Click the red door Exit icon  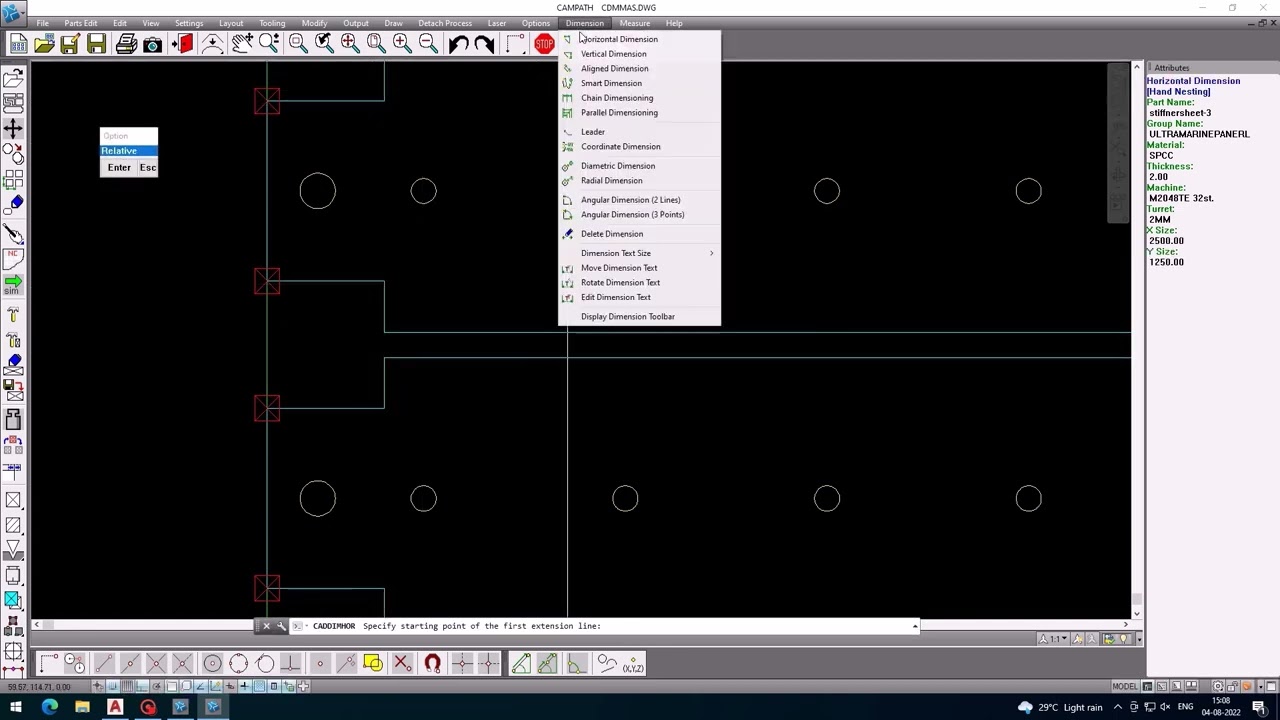183,43
